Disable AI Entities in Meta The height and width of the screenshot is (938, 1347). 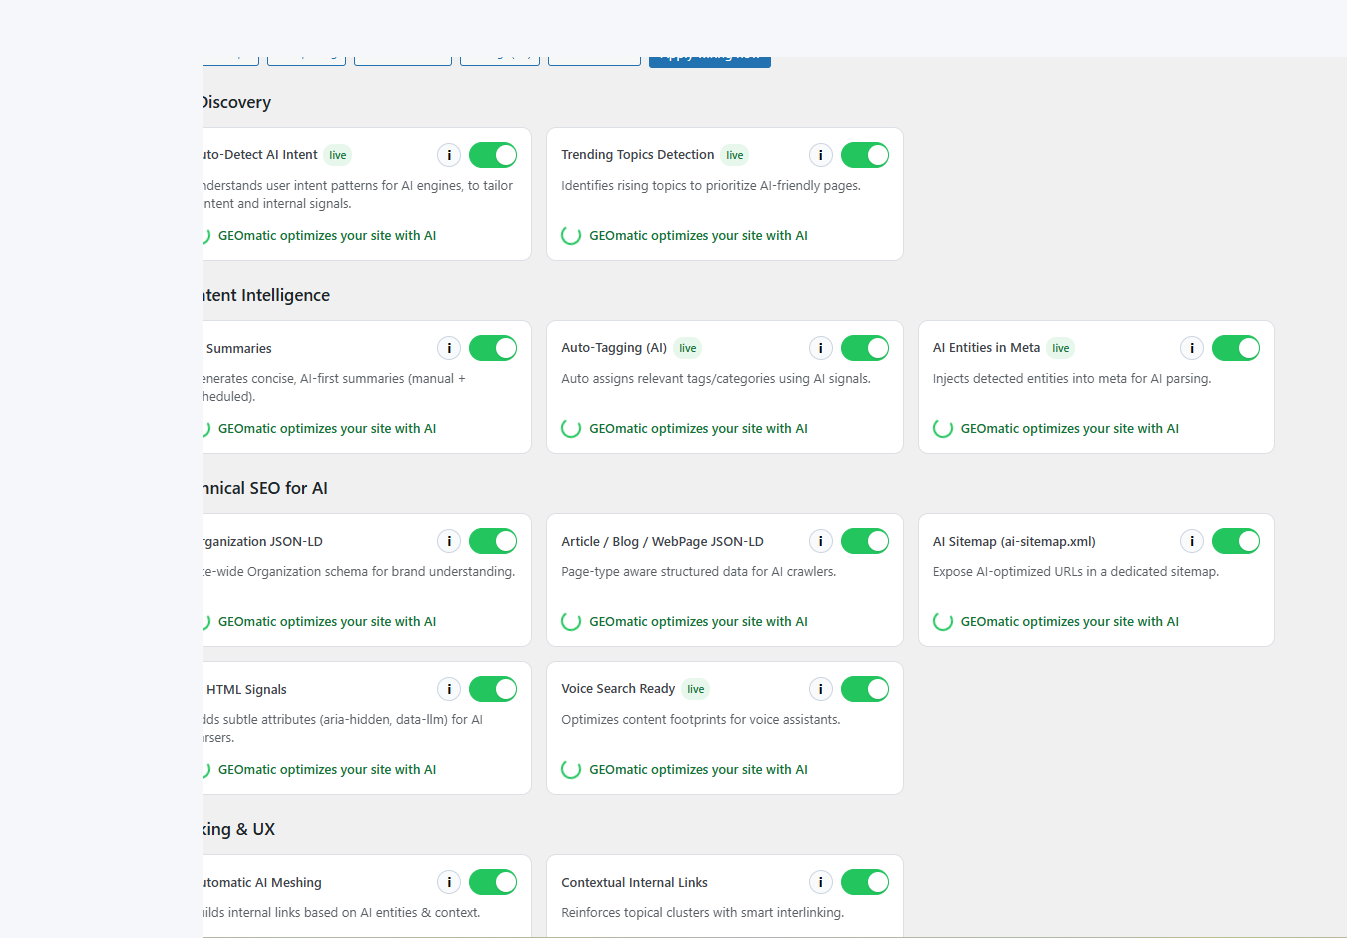point(1236,348)
